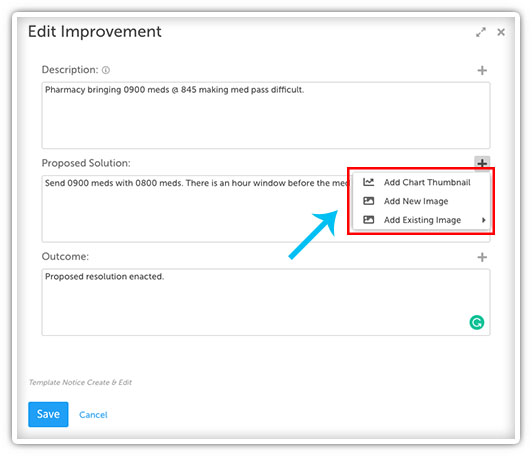Click the plus icon beside Outcome
This screenshot has height=456, width=532.
(x=482, y=257)
